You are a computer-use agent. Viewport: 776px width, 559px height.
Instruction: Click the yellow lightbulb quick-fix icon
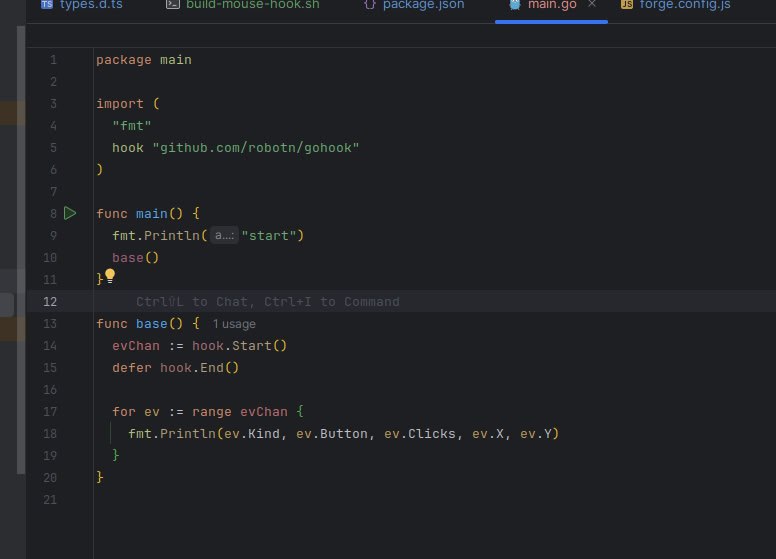point(110,276)
